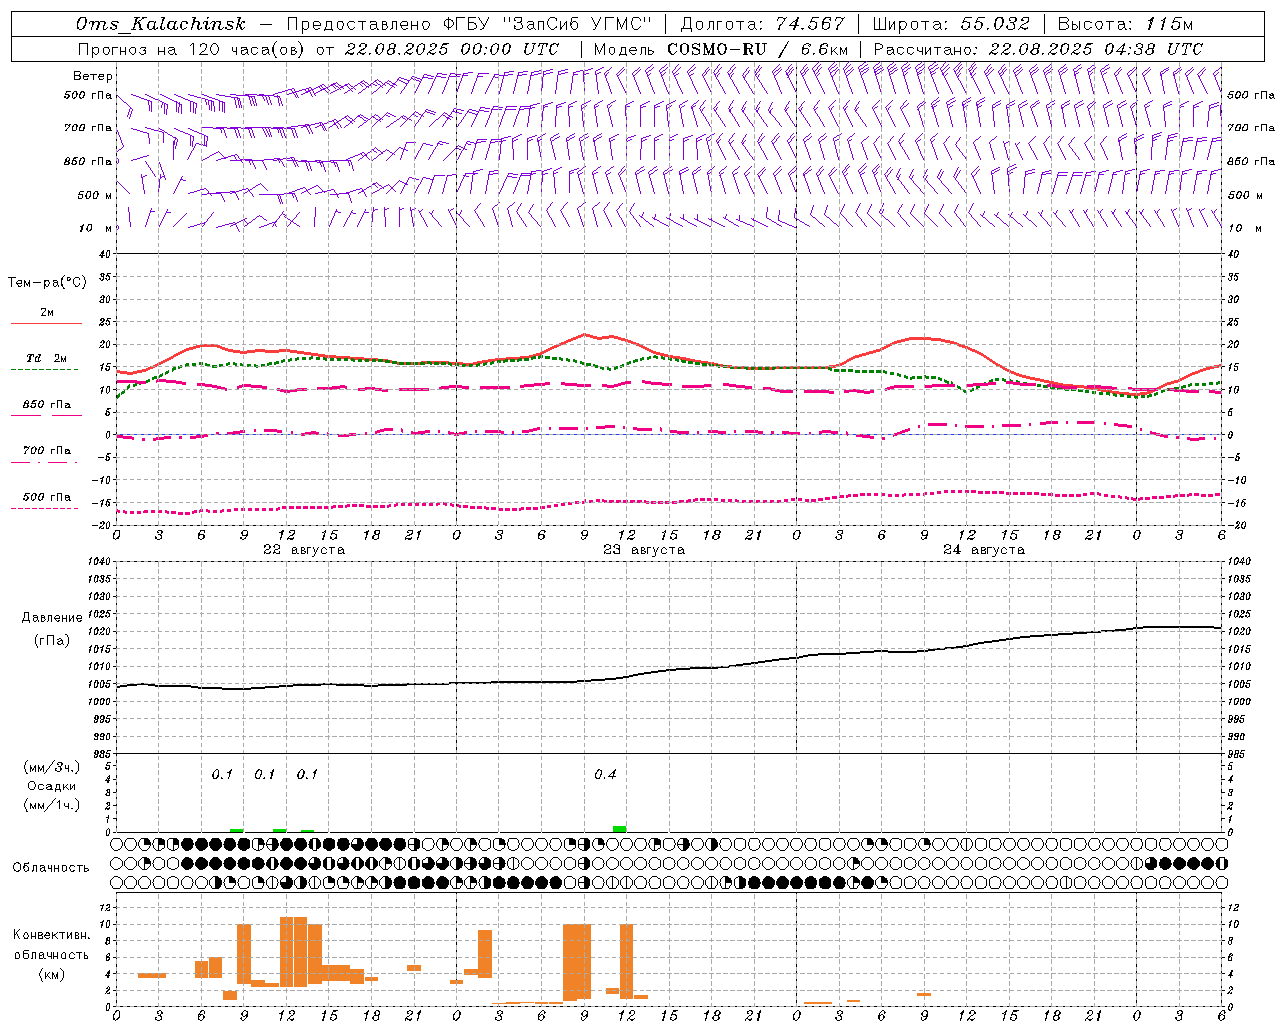Select the COSMO-RU model label in header
1280x1024 pixels.
pyautogui.click(x=716, y=49)
